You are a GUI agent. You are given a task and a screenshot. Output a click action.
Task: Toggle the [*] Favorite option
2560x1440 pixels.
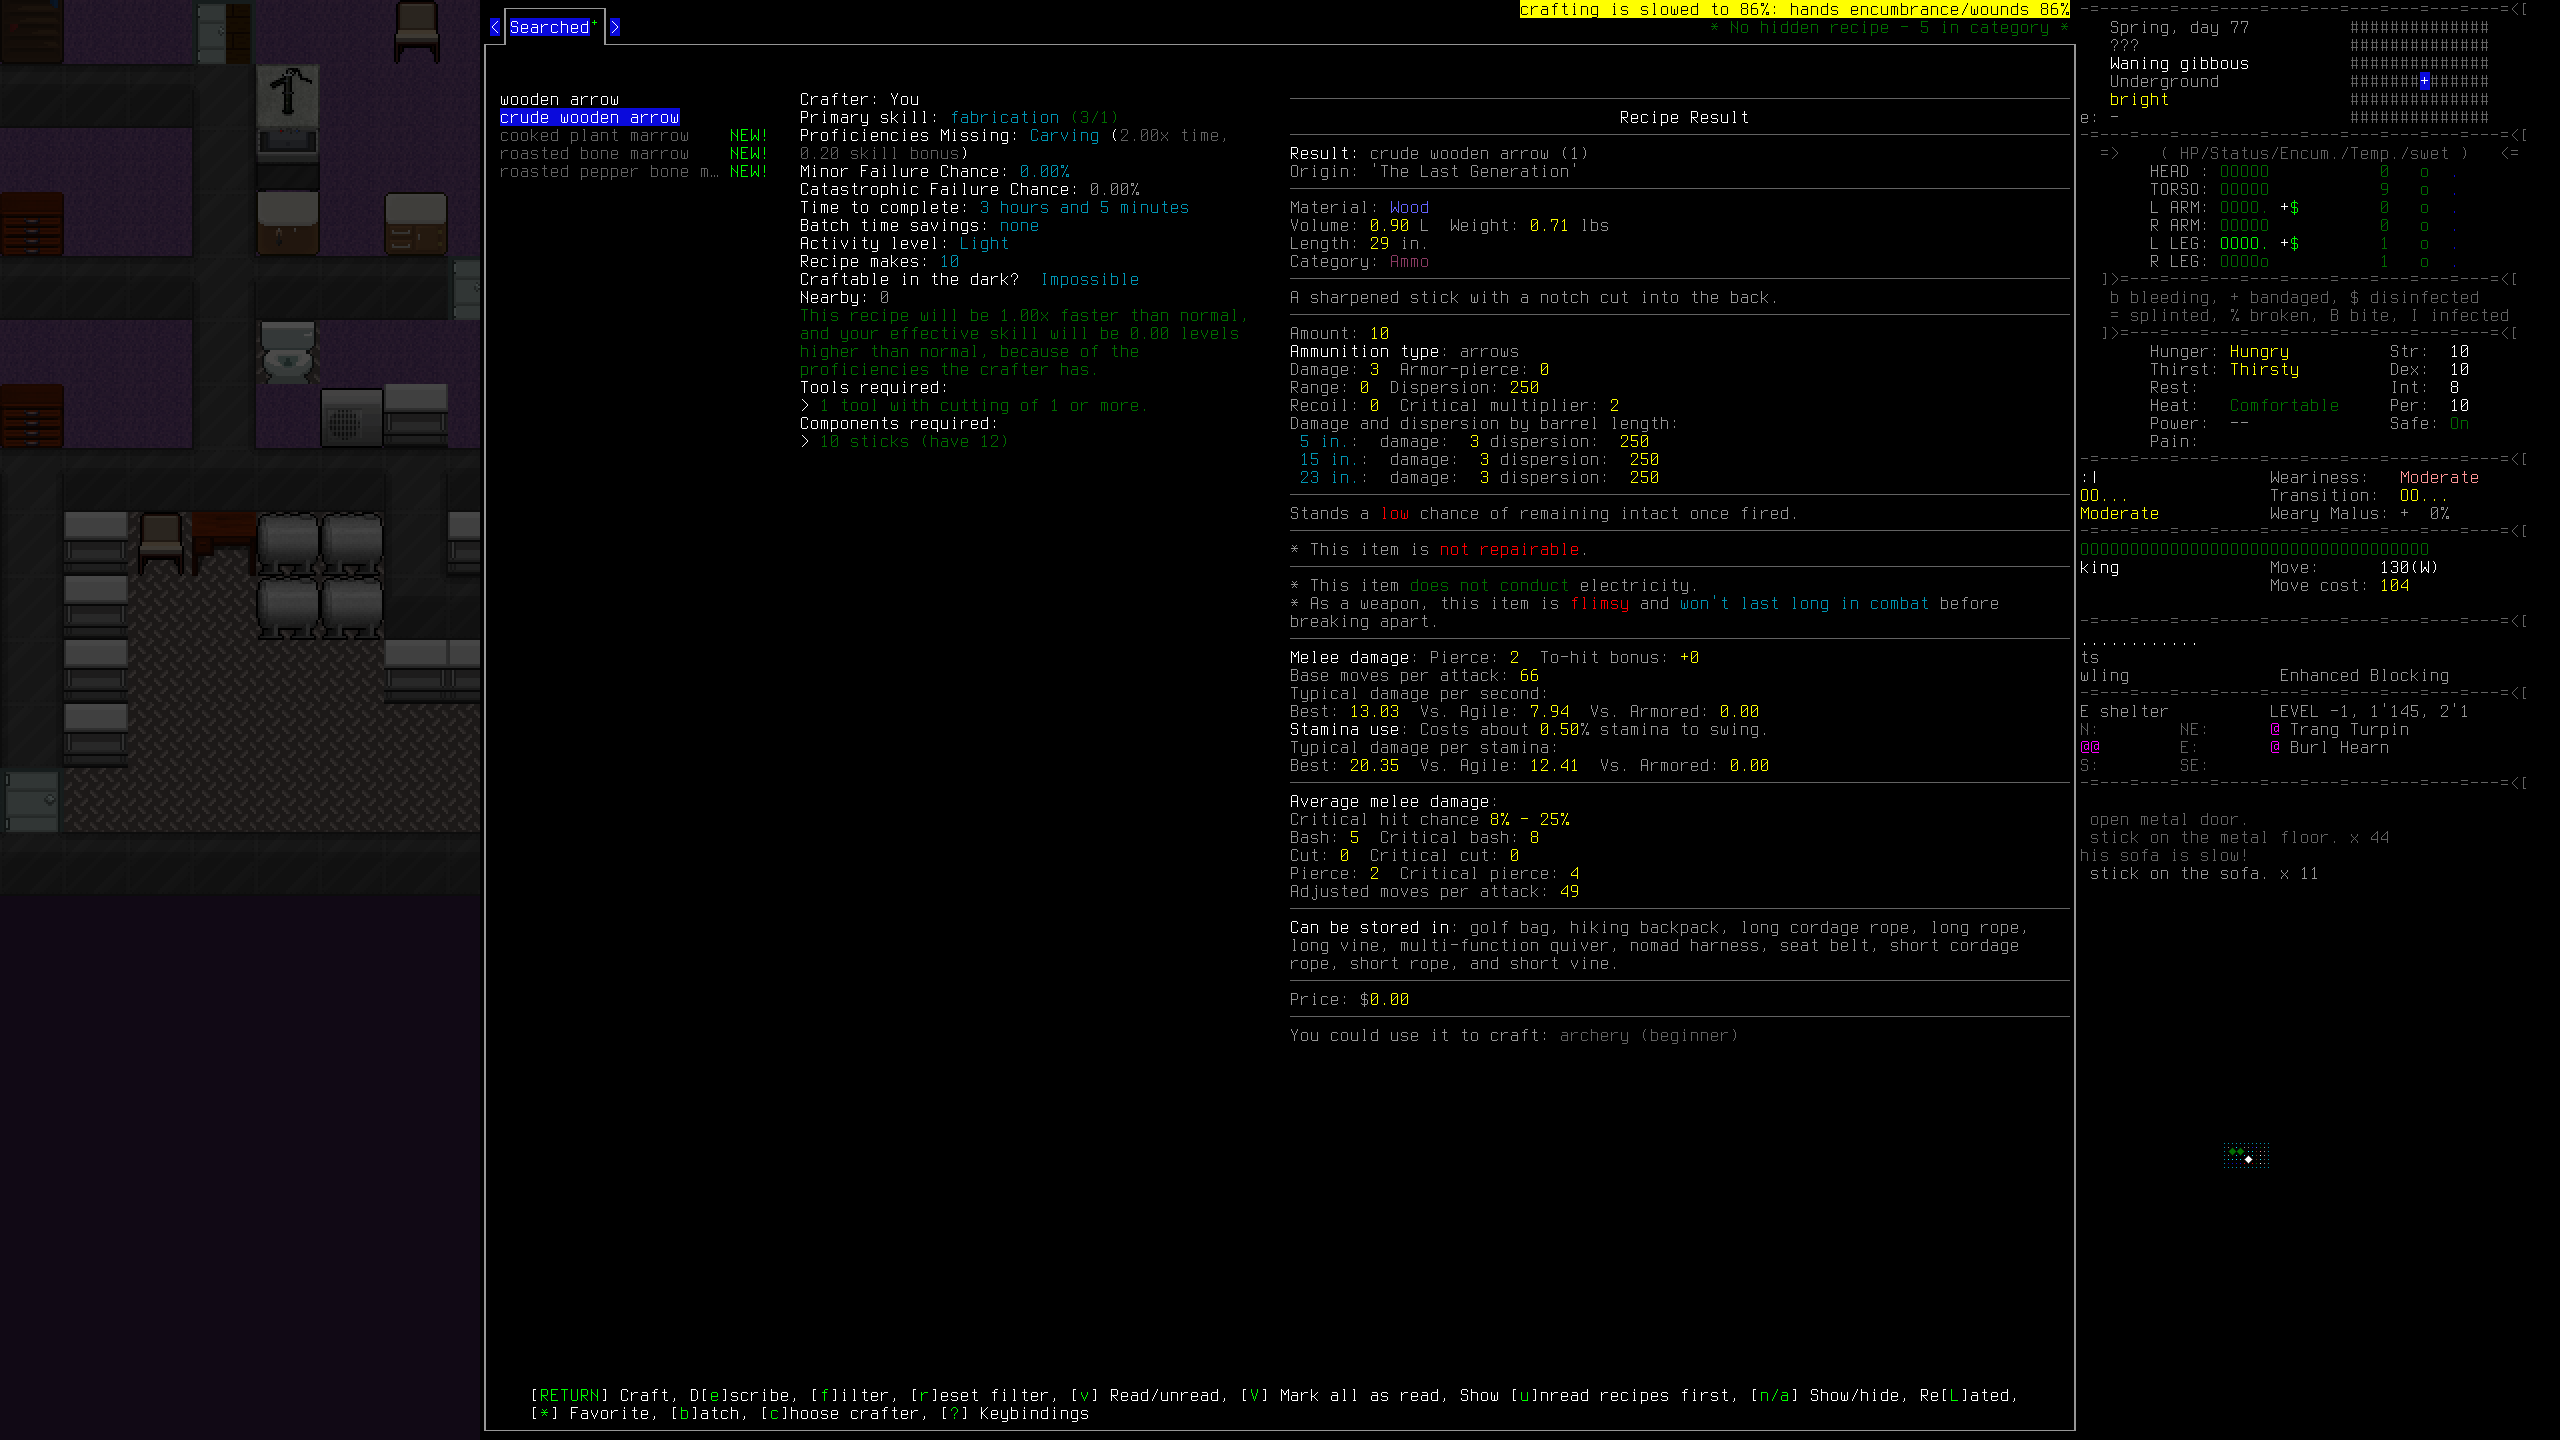pos(590,1413)
